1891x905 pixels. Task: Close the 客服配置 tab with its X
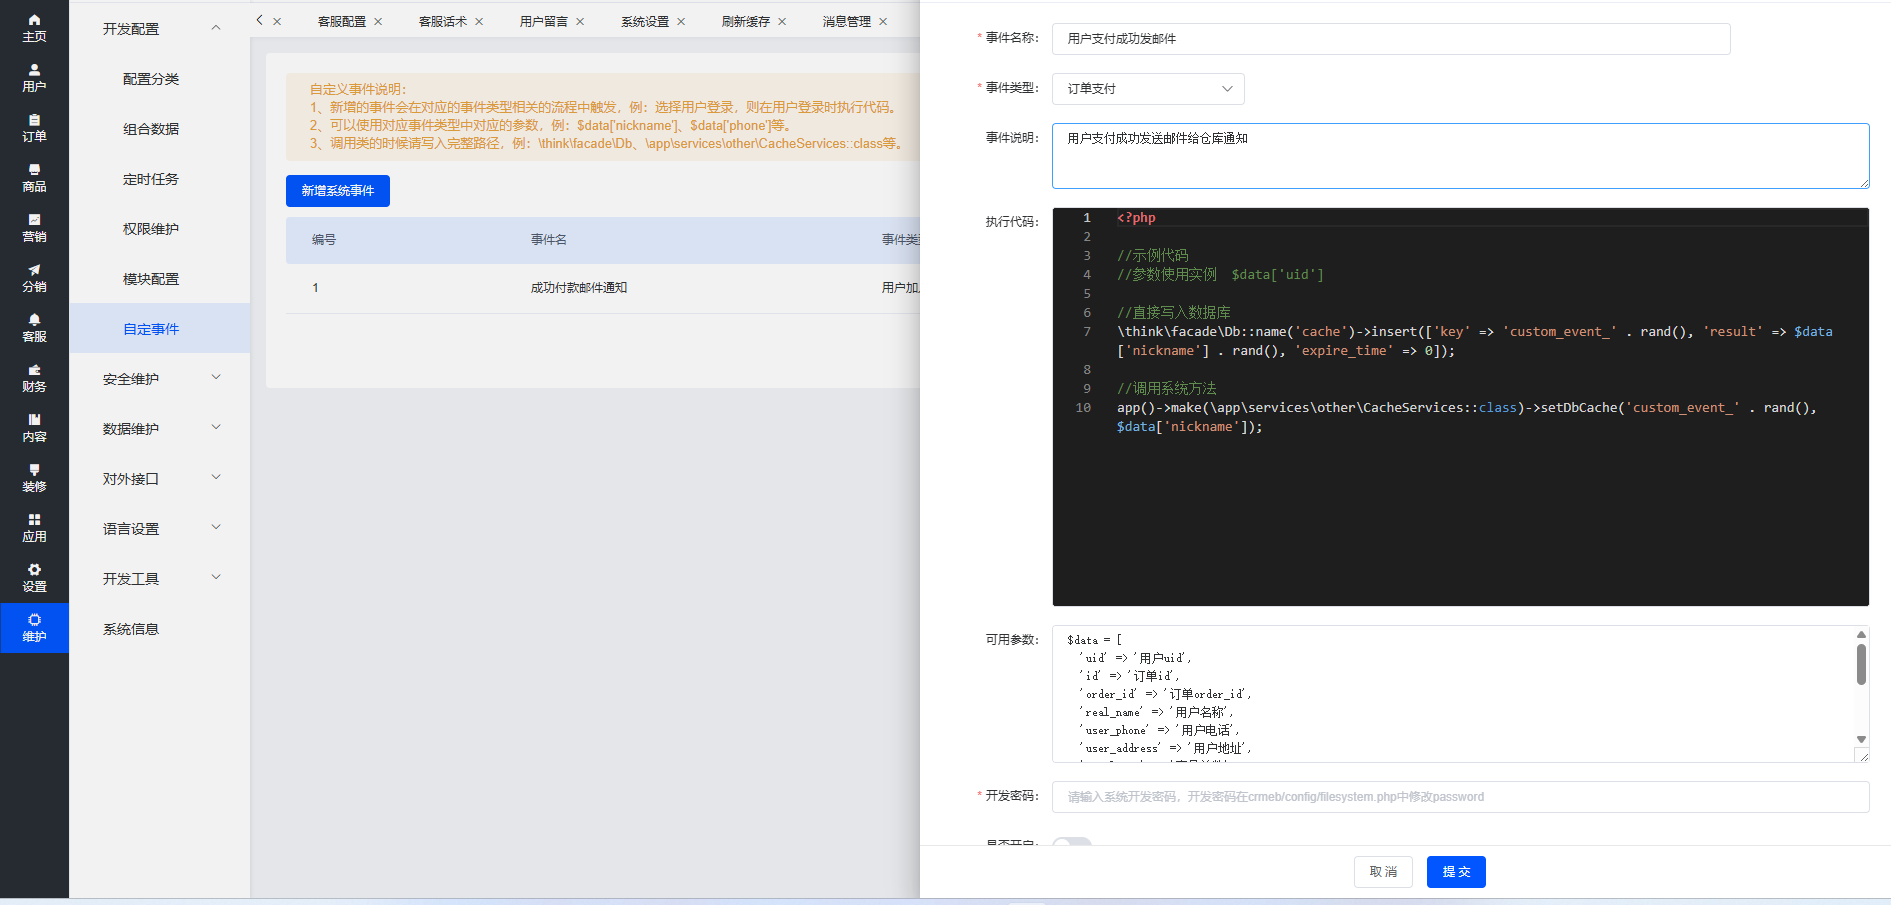click(x=378, y=22)
